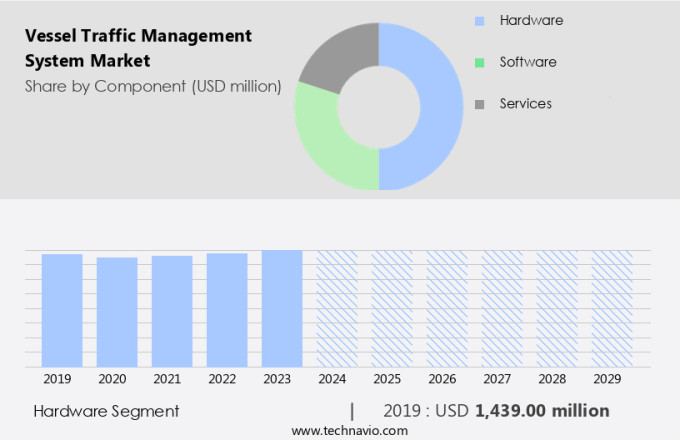The image size is (680, 440).
Task: Click the 2027 axis label
Action: (497, 379)
